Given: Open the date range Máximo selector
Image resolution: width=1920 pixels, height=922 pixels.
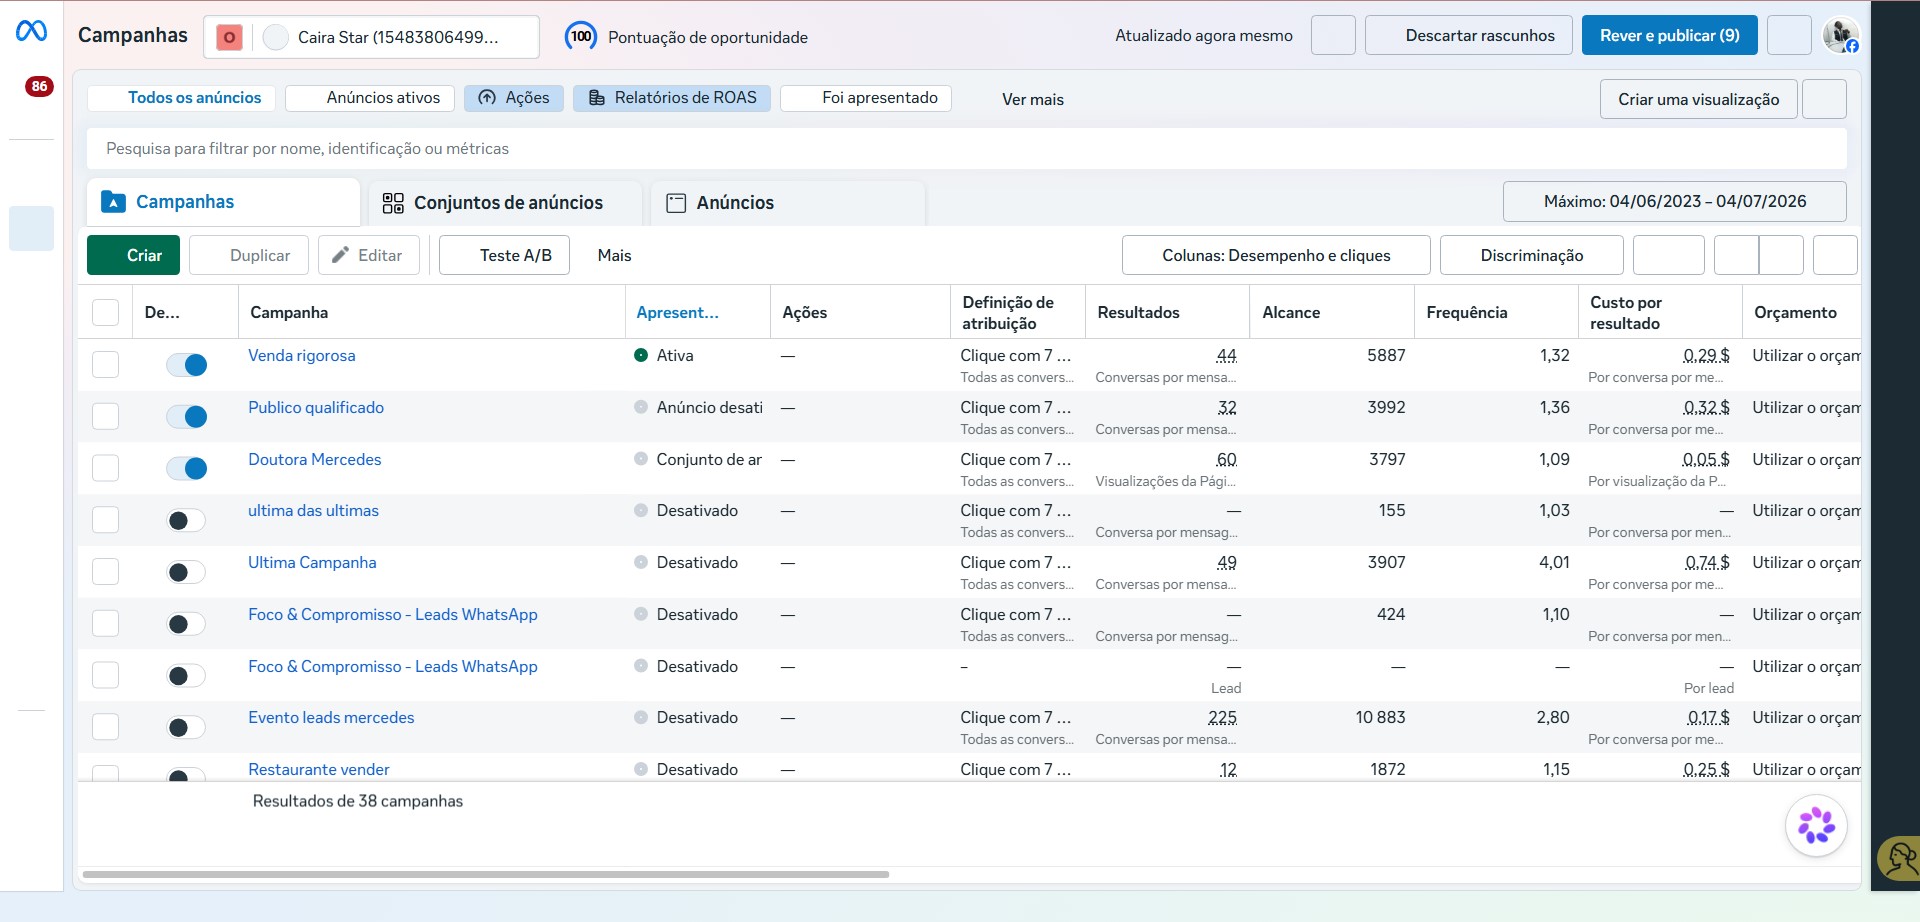Looking at the screenshot, I should tap(1675, 201).
